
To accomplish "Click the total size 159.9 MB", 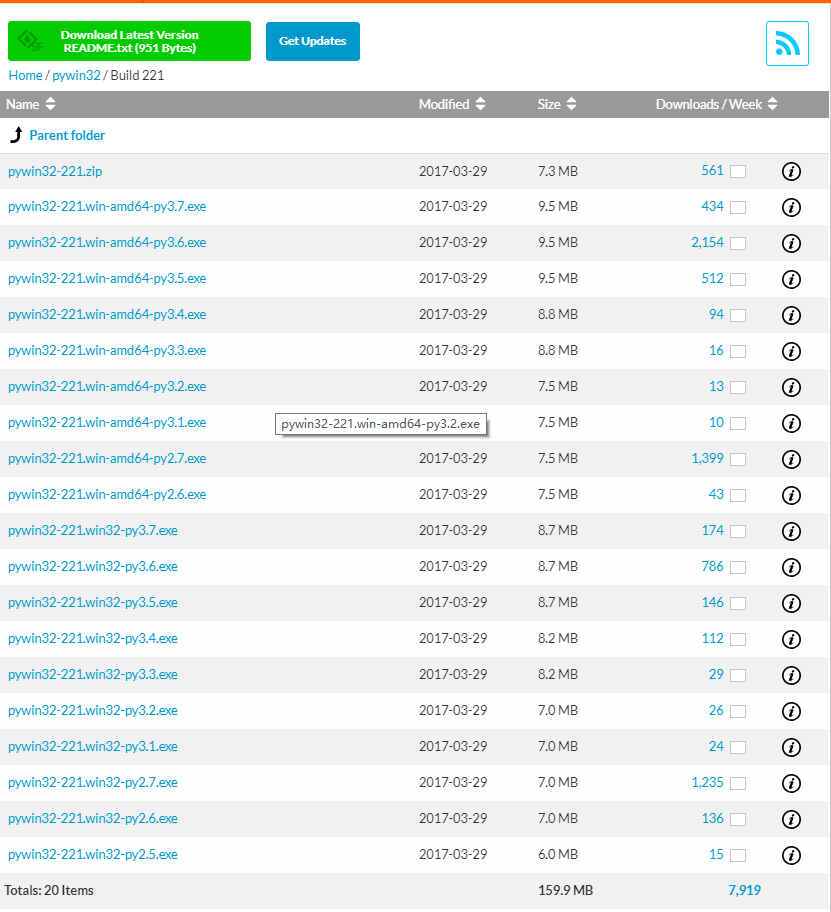I will pos(565,890).
